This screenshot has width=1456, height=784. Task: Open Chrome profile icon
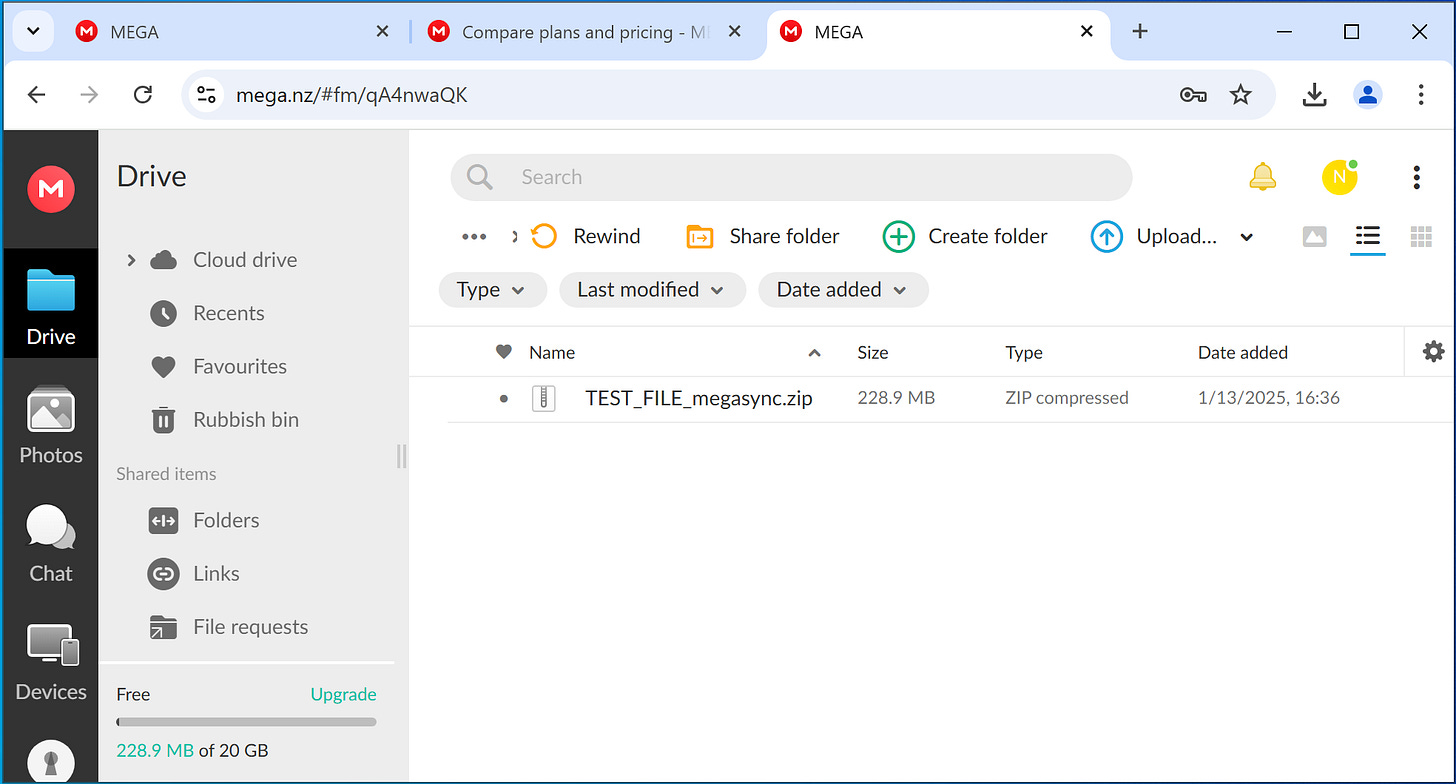click(1367, 95)
